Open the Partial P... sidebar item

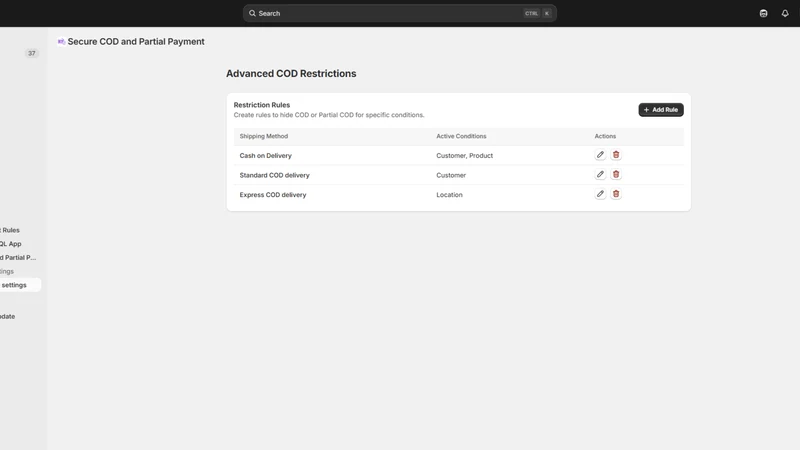(18, 258)
